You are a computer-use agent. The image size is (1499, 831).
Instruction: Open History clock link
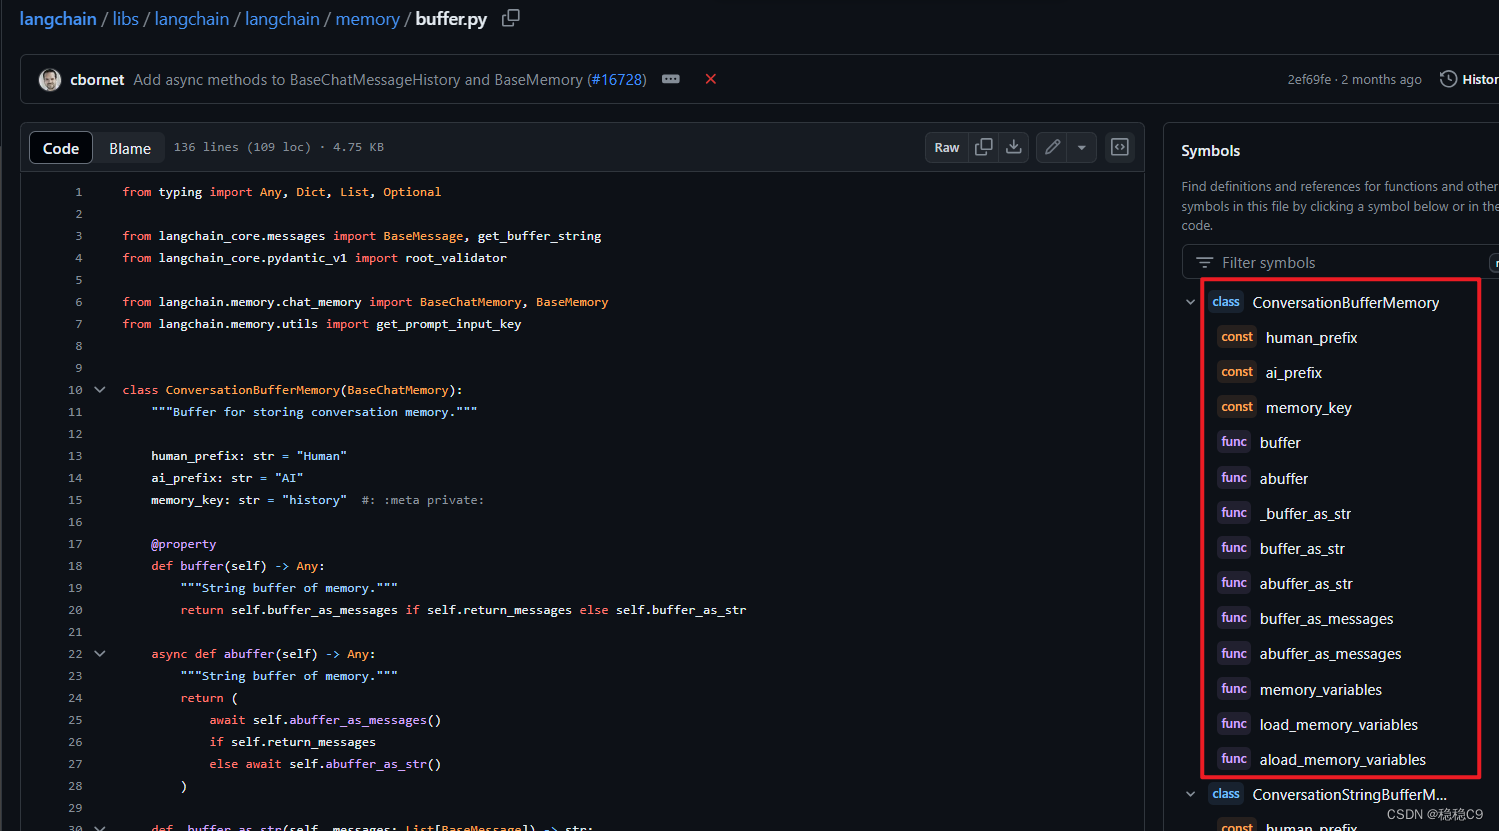pos(1469,79)
